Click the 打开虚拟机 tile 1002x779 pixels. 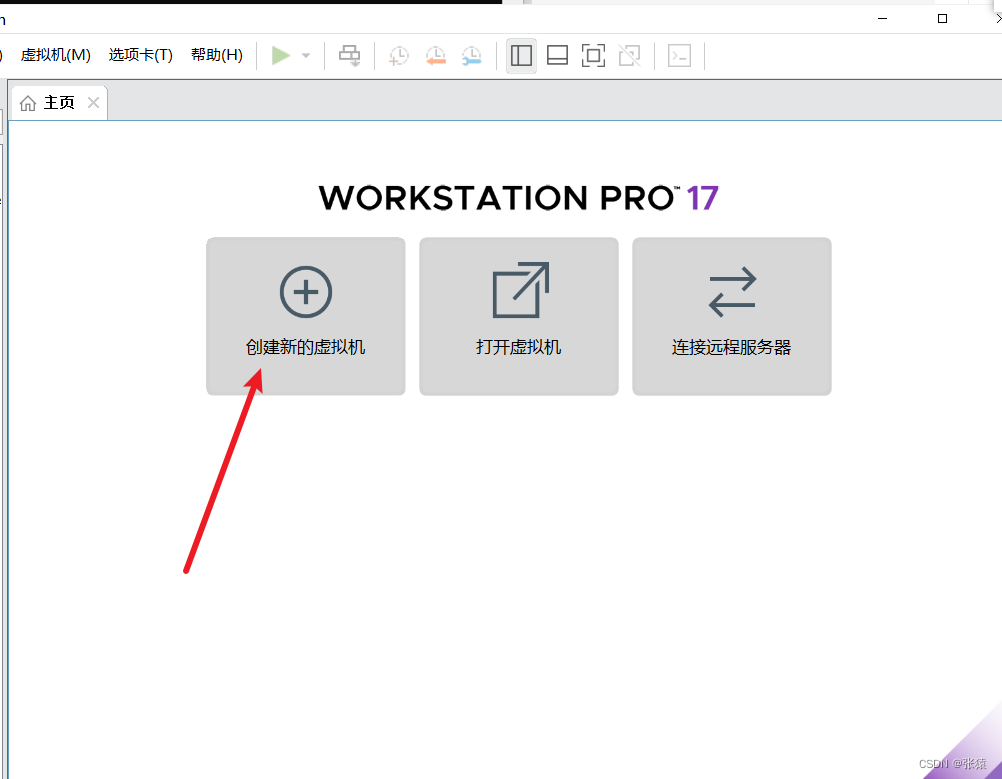(519, 316)
